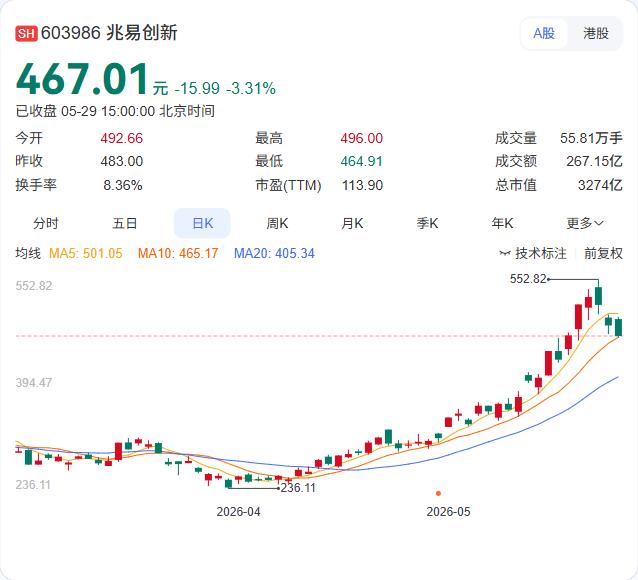
Task: Click the 总市值 value 3274亿
Action: [600, 185]
